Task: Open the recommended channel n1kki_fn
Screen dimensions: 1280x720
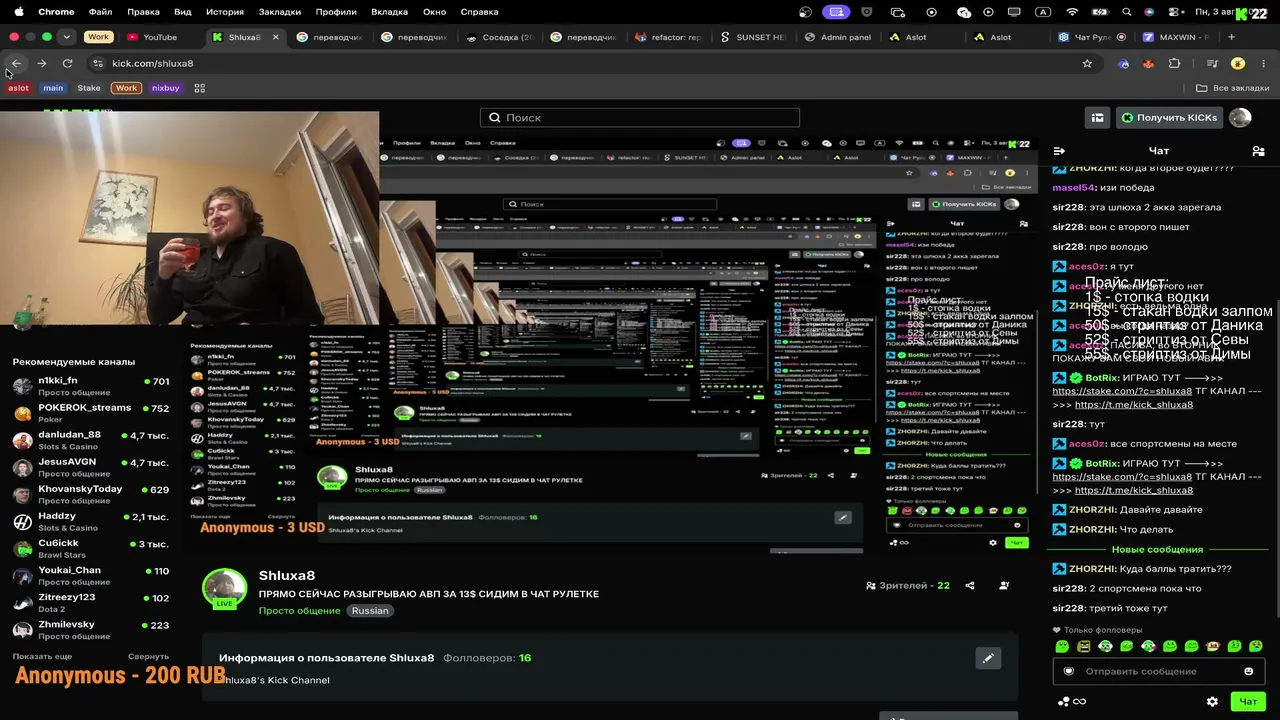Action: coord(91,386)
